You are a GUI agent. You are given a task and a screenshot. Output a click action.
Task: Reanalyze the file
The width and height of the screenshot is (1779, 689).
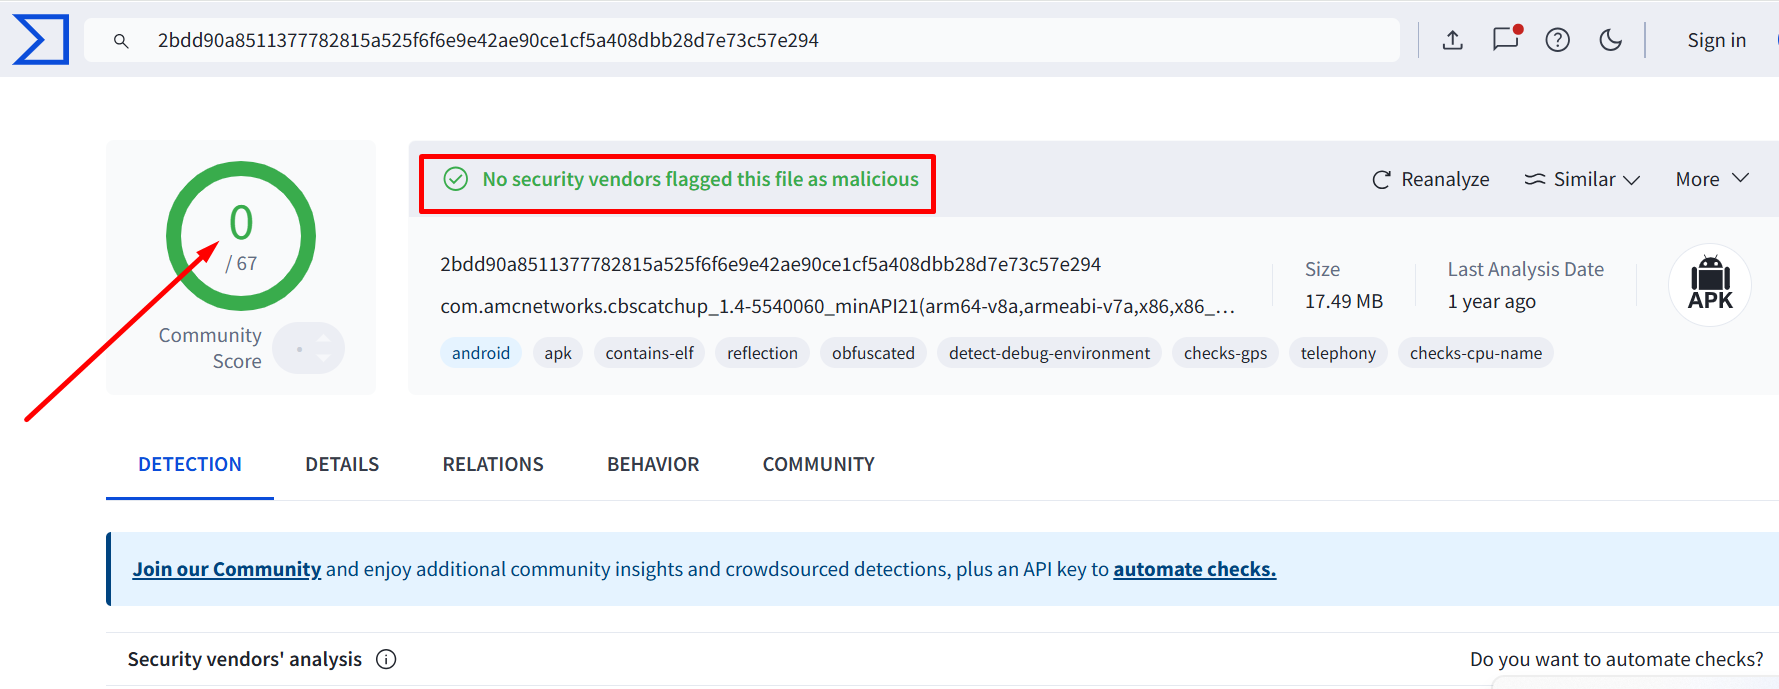coord(1431,179)
